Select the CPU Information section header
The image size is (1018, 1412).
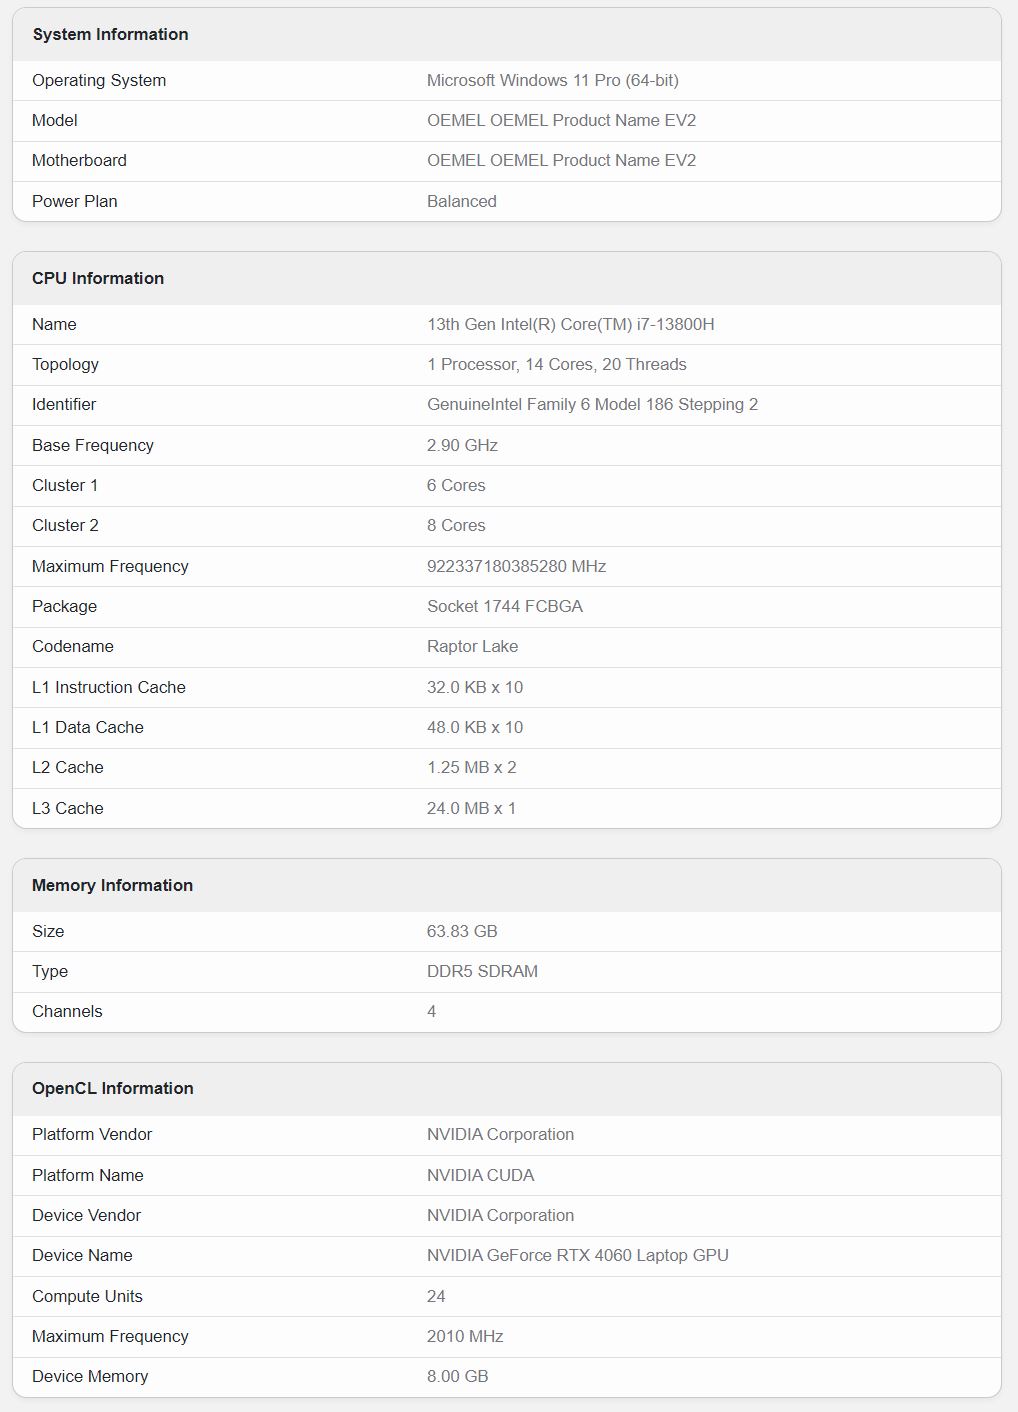98,278
